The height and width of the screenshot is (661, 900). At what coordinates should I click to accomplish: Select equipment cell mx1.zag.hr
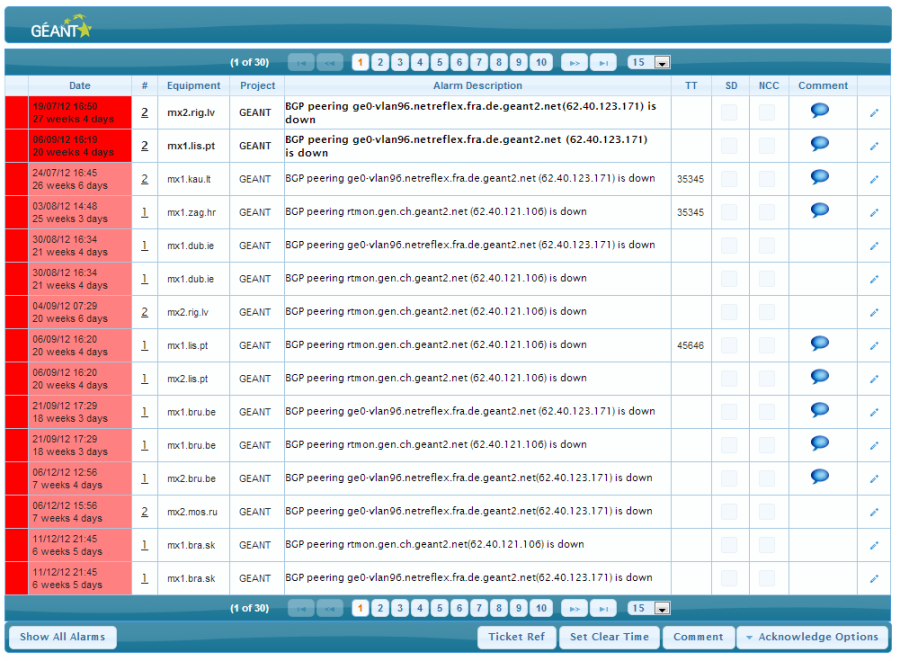191,212
